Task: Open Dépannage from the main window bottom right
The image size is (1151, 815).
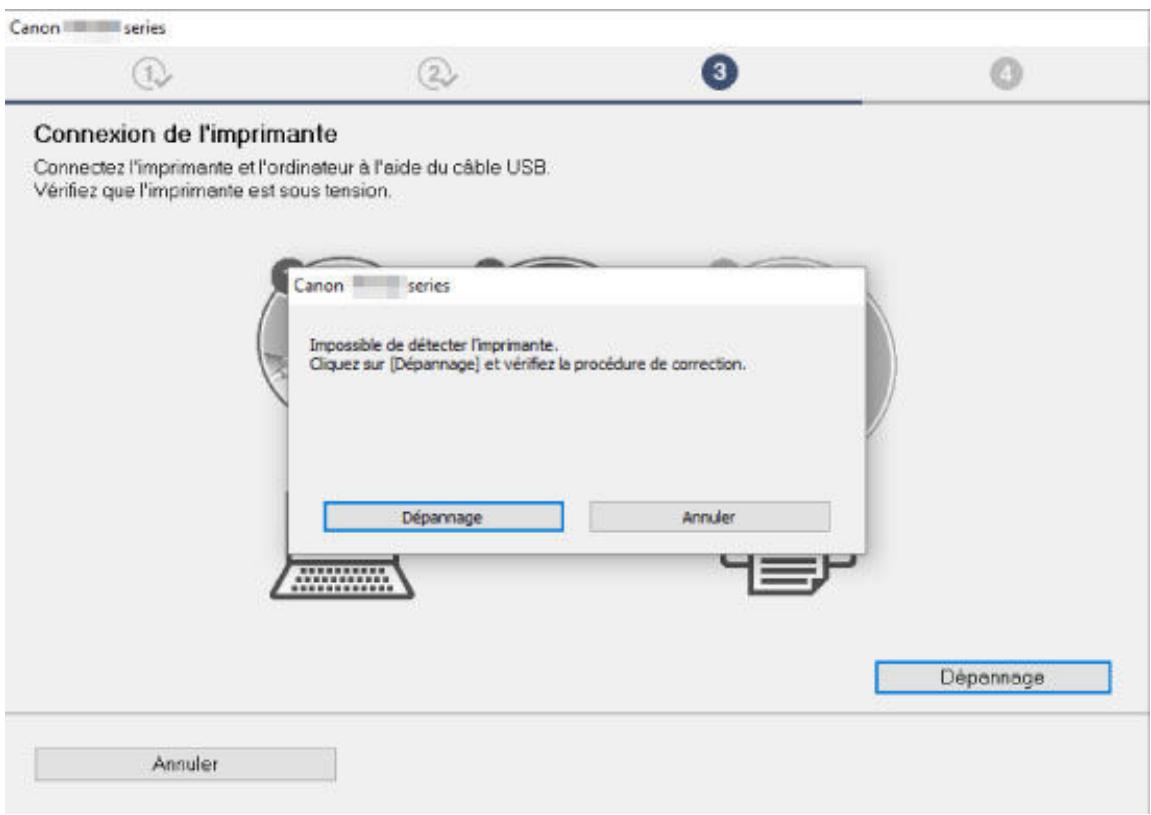Action: click(x=992, y=677)
